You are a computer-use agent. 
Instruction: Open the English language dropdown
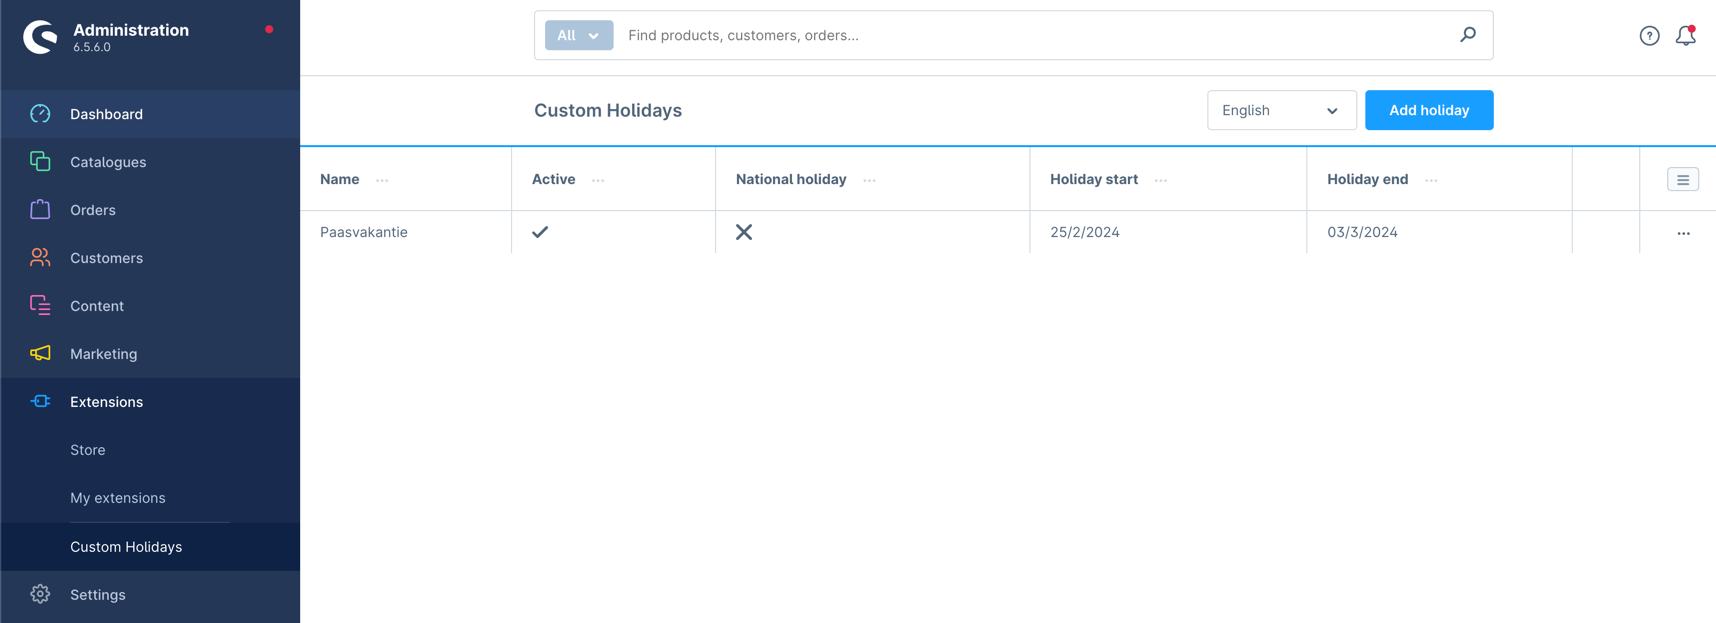pos(1281,110)
